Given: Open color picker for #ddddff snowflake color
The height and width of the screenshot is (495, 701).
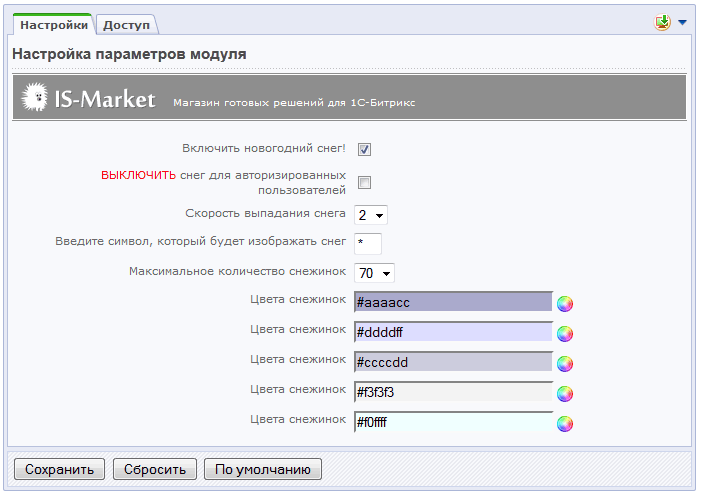Looking at the screenshot, I should (565, 334).
